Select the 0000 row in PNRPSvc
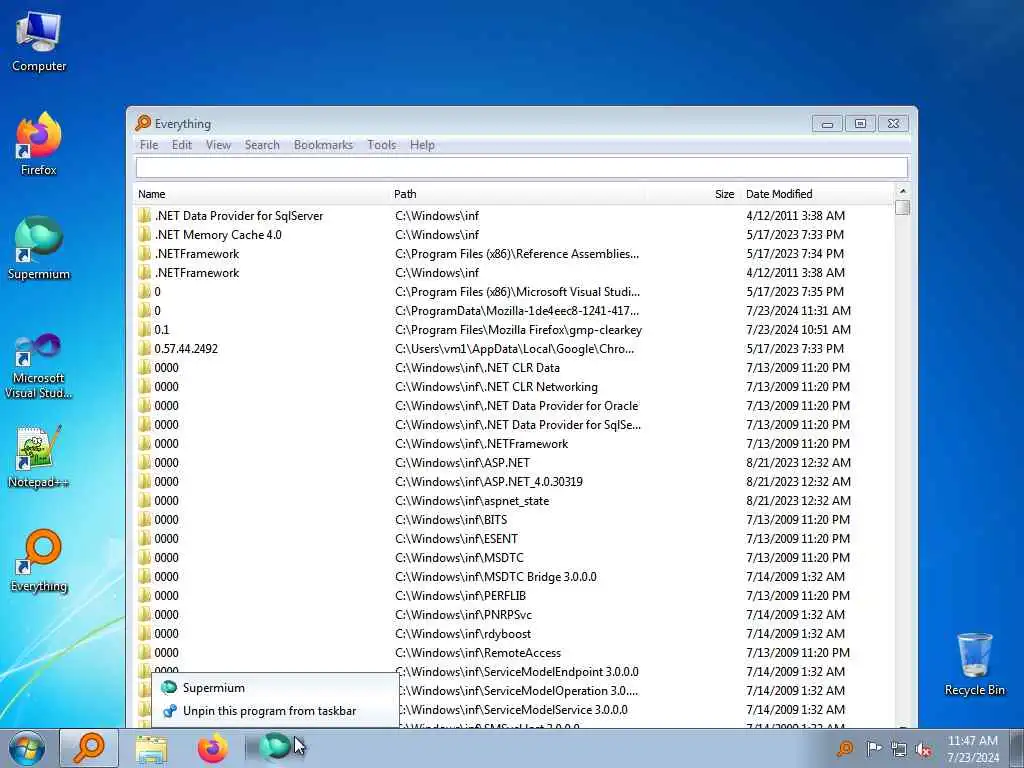The height and width of the screenshot is (768, 1024). [x=515, y=614]
